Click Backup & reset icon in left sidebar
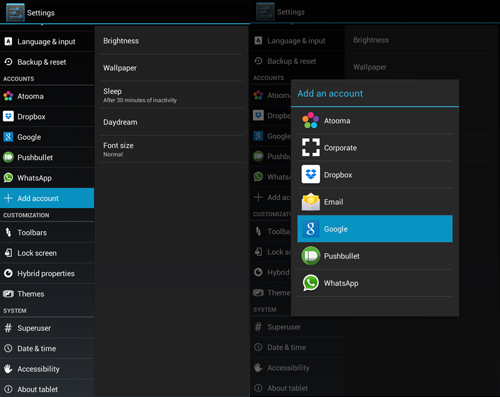The image size is (500, 397). tap(8, 62)
